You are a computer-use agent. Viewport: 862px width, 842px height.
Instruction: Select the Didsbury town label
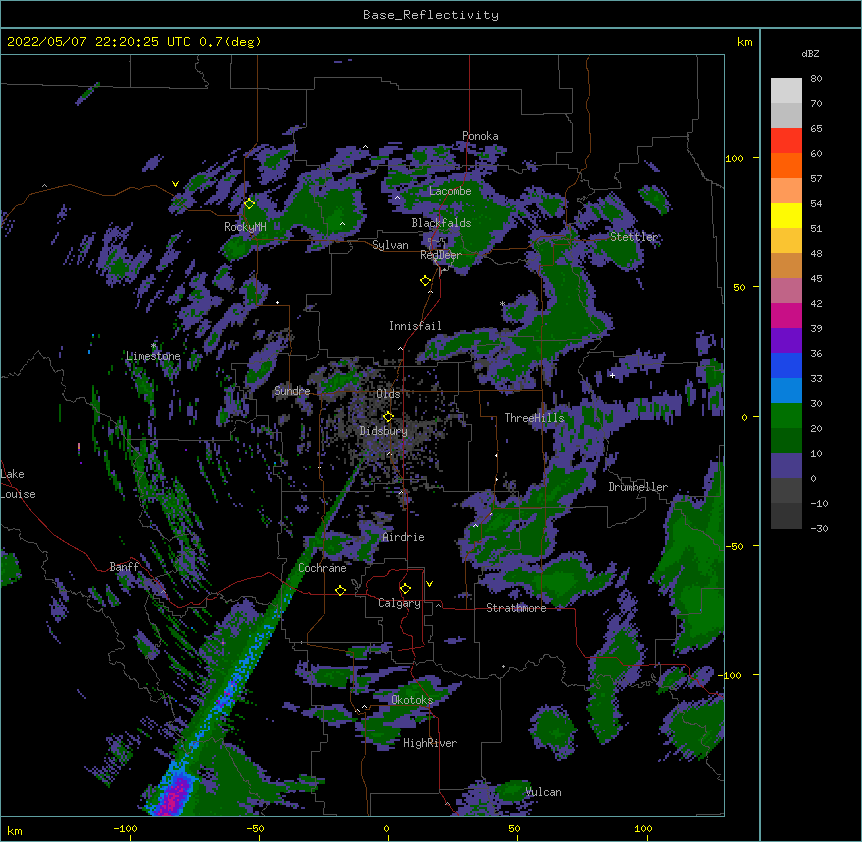pos(383,431)
